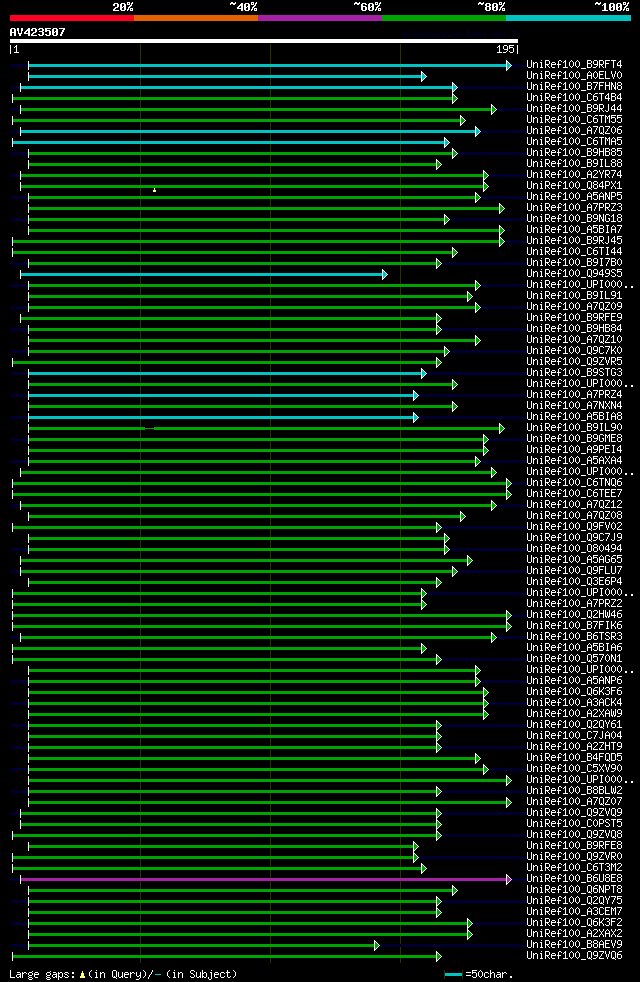Pick hit name UniRef100_Q570N1

574,659
